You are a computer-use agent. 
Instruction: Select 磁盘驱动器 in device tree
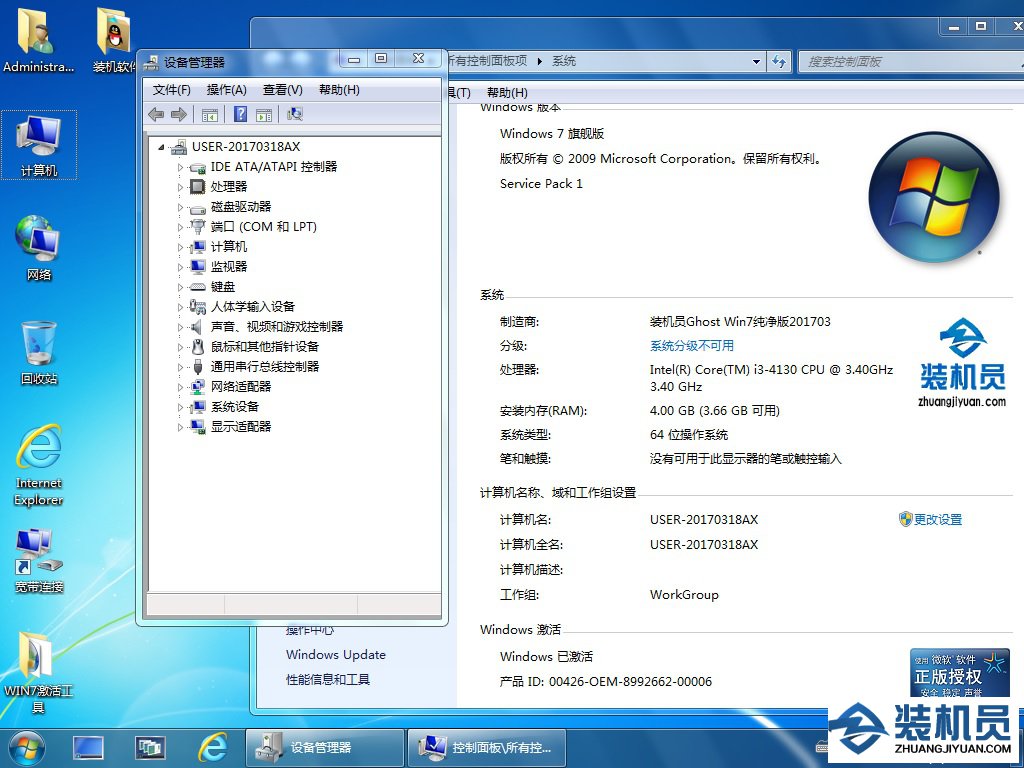240,207
